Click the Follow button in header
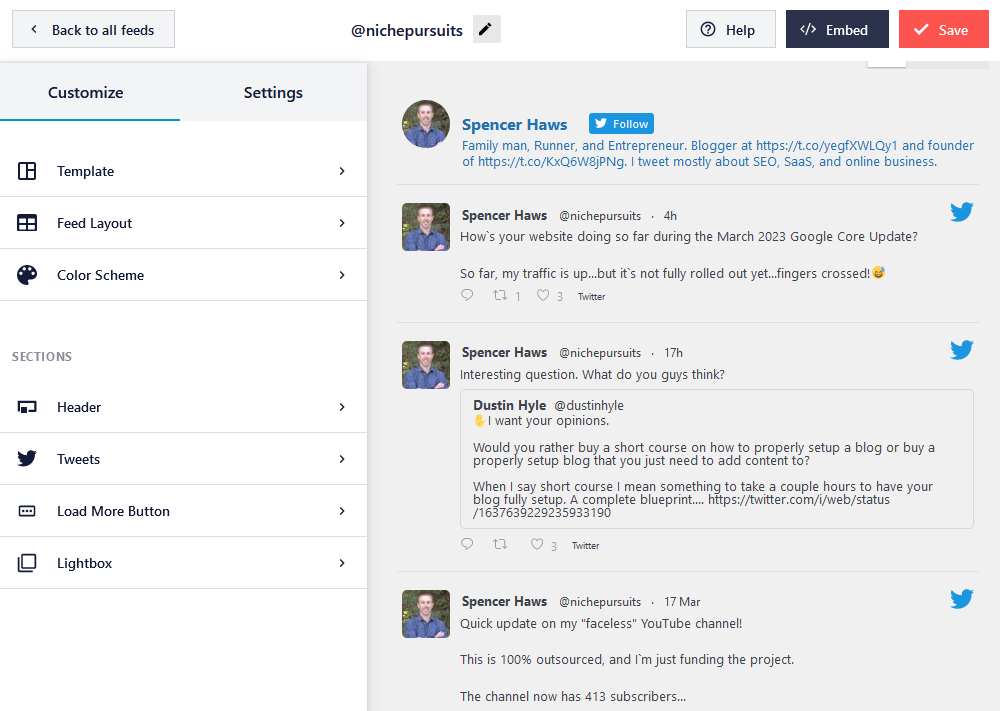This screenshot has height=711, width=1000. click(621, 124)
